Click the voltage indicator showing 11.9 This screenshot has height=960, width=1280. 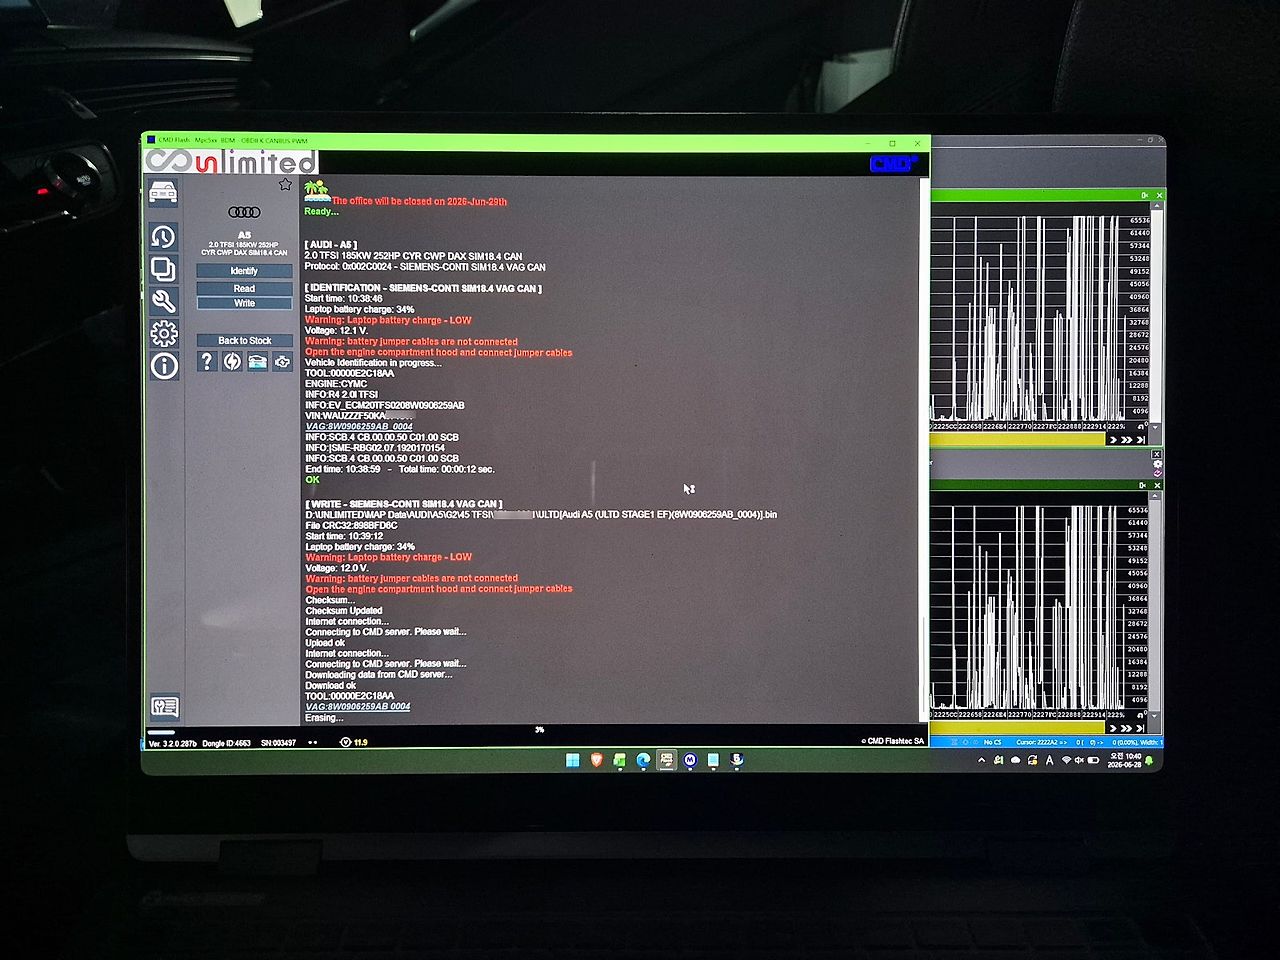pos(355,742)
